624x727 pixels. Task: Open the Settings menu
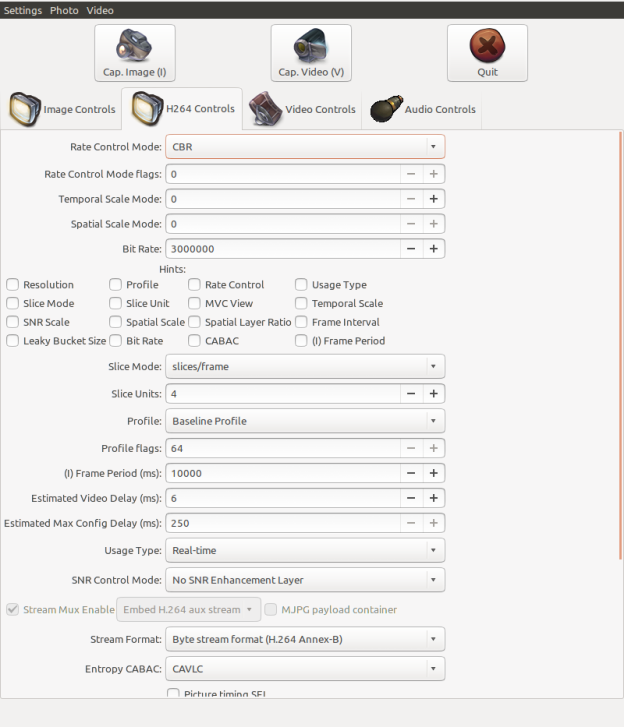click(23, 10)
